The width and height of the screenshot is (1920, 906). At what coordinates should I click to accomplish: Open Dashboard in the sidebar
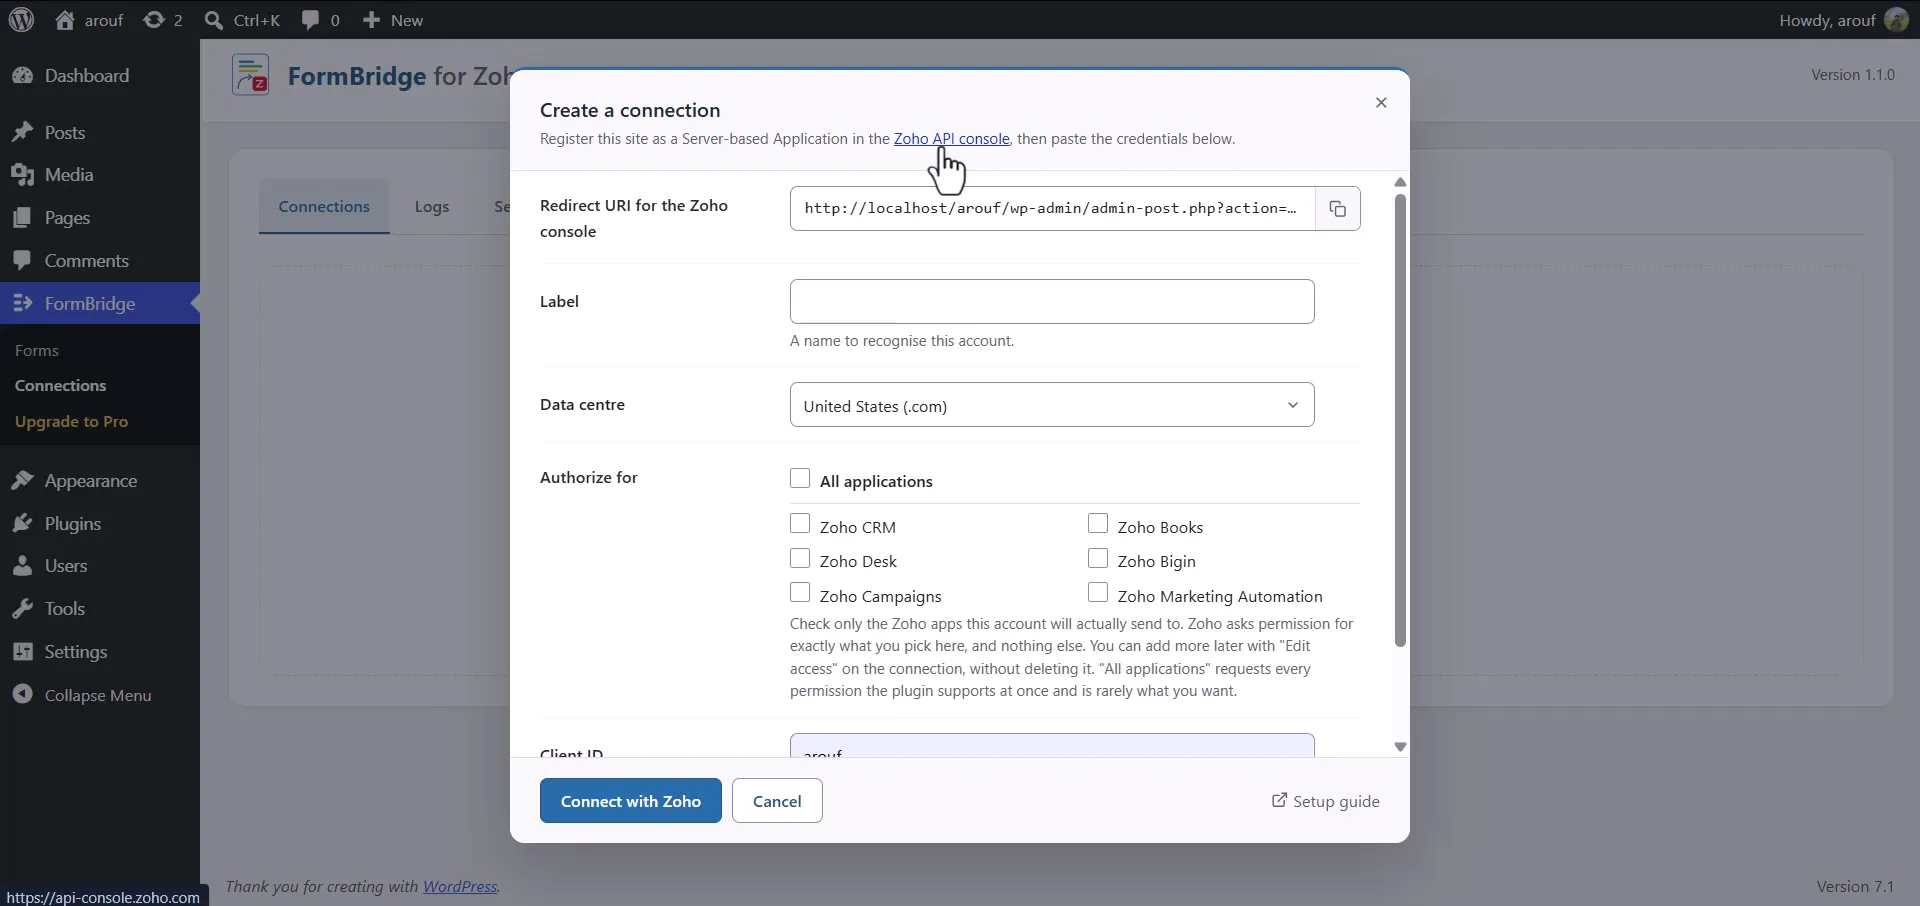(x=100, y=76)
